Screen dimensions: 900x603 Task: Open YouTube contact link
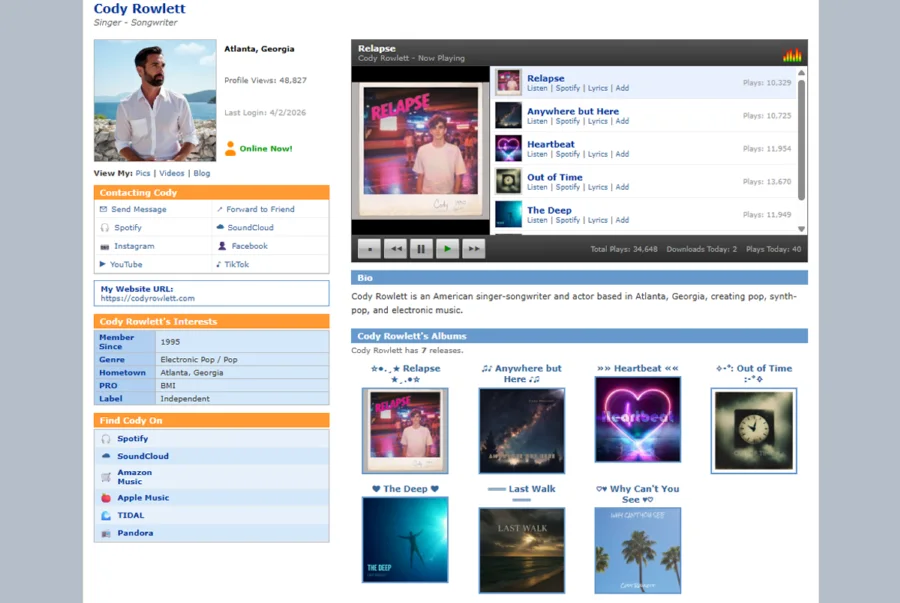[x=126, y=264]
